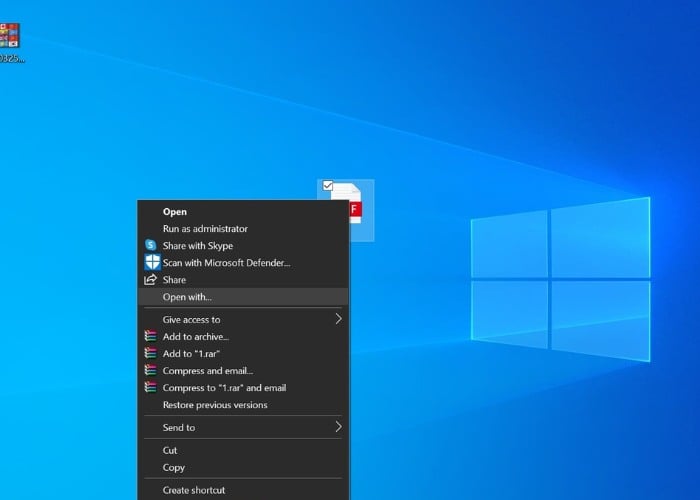
Task: Click WinRAR icon beside Compress to "1.rar" and email
Action: 150,387
